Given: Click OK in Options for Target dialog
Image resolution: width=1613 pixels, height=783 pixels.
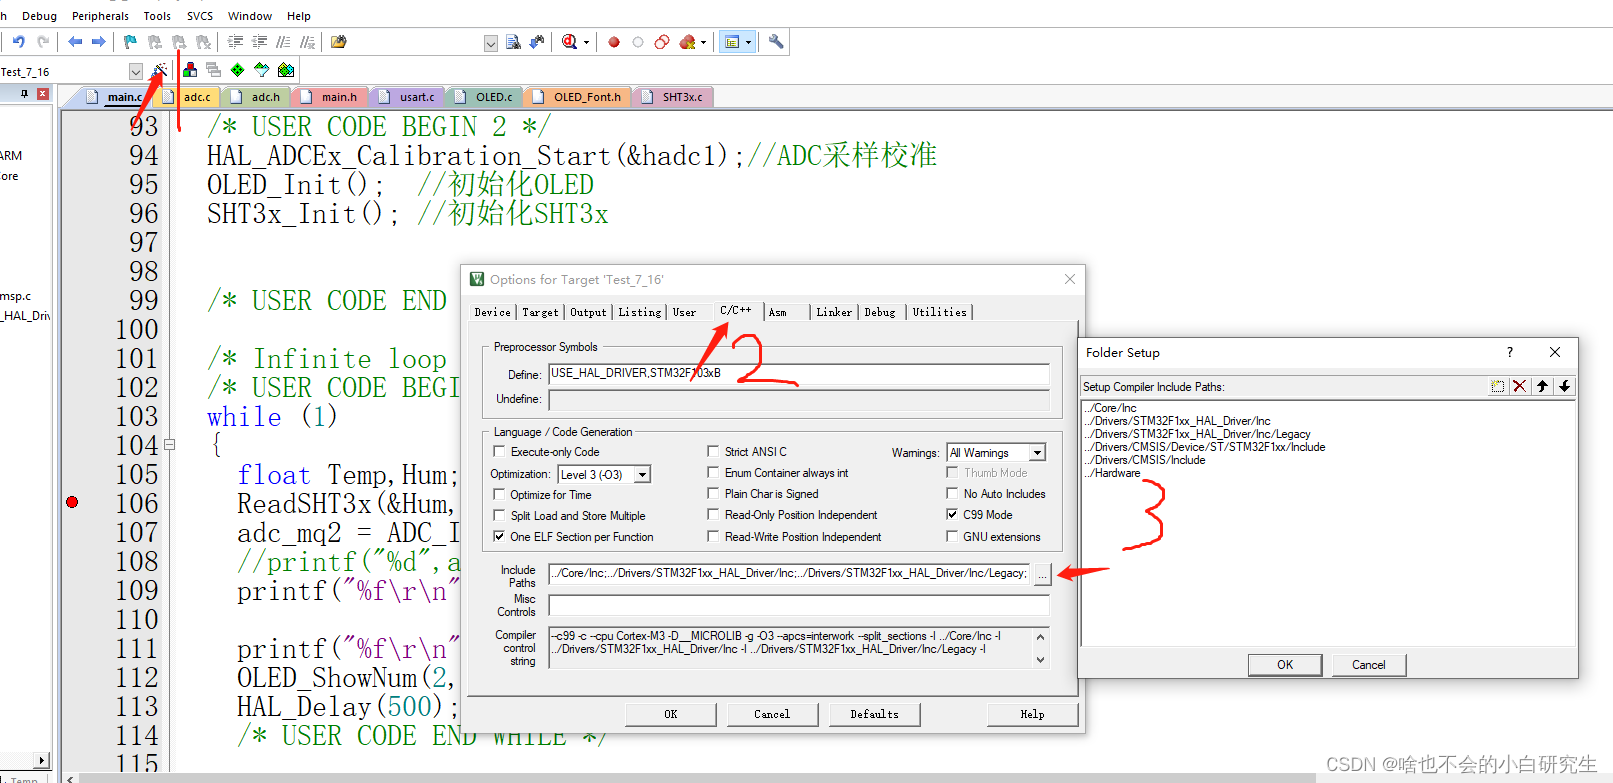Looking at the screenshot, I should coord(671,714).
